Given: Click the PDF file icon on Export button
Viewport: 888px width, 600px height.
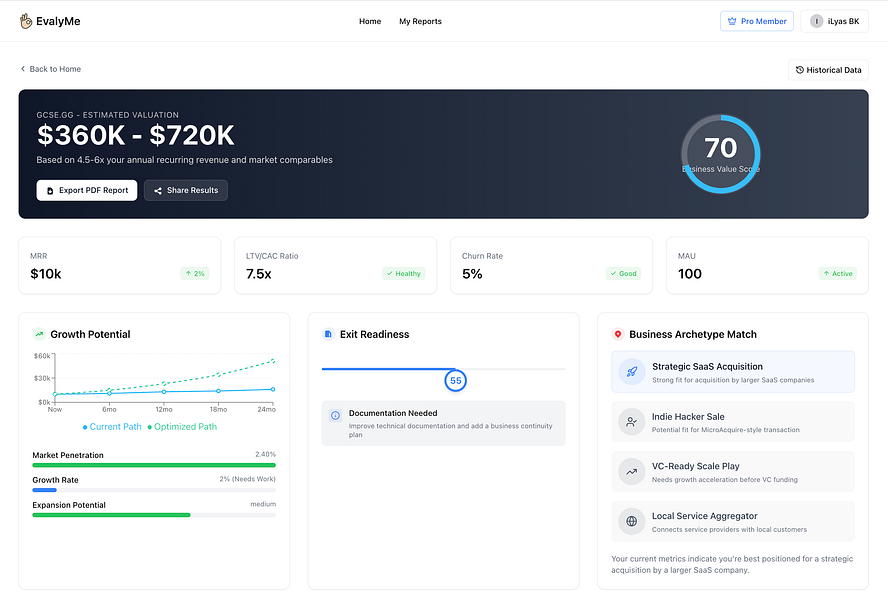Looking at the screenshot, I should 50,191.
